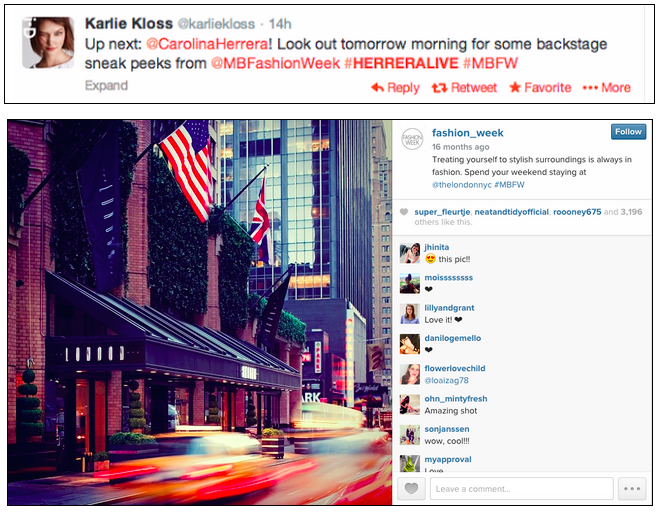660x512 pixels.
Task: Open the fashion_week username link
Action: point(468,133)
